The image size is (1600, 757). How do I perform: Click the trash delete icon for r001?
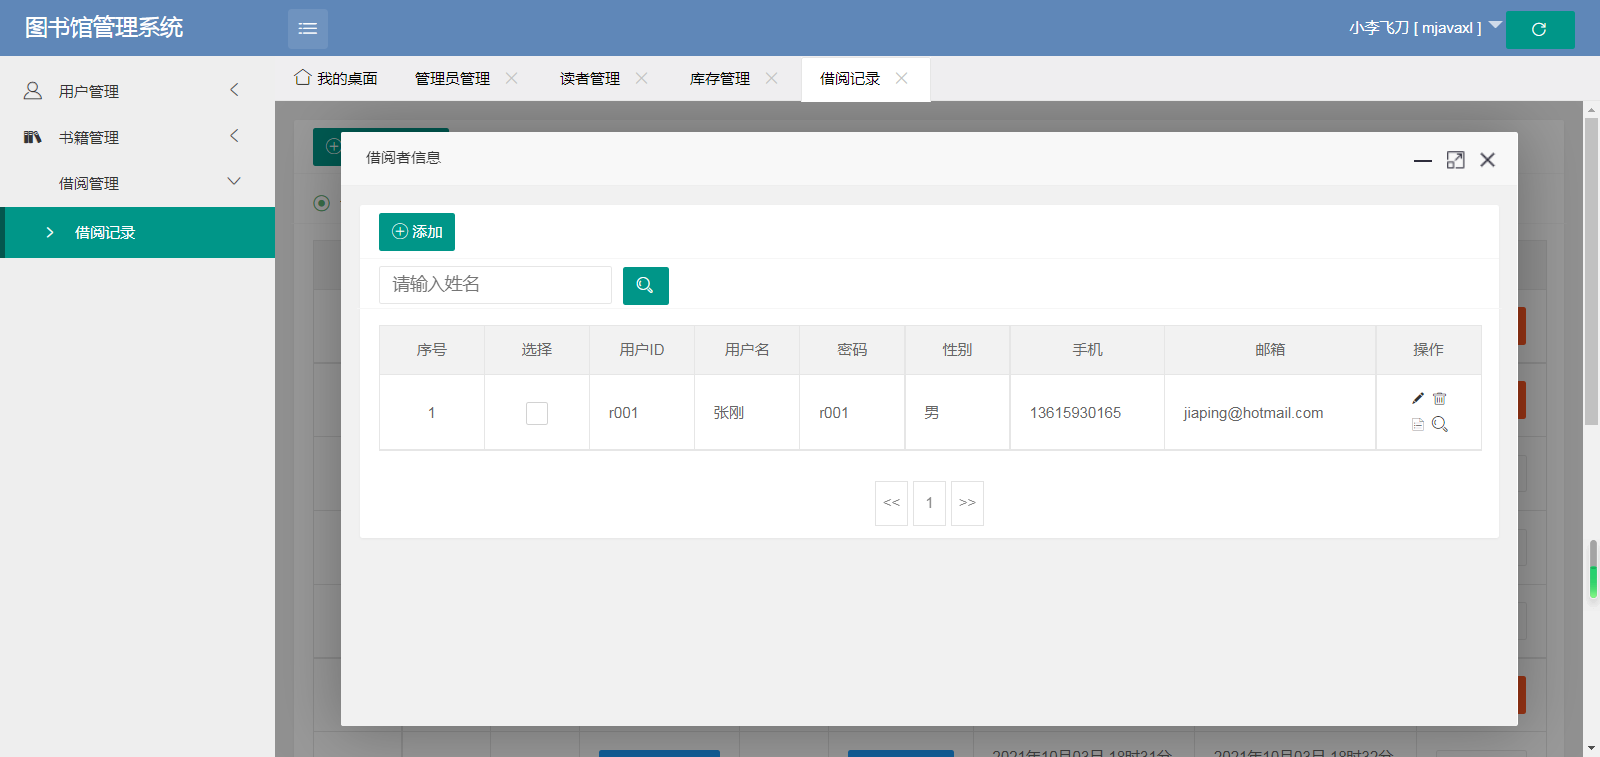pos(1440,398)
